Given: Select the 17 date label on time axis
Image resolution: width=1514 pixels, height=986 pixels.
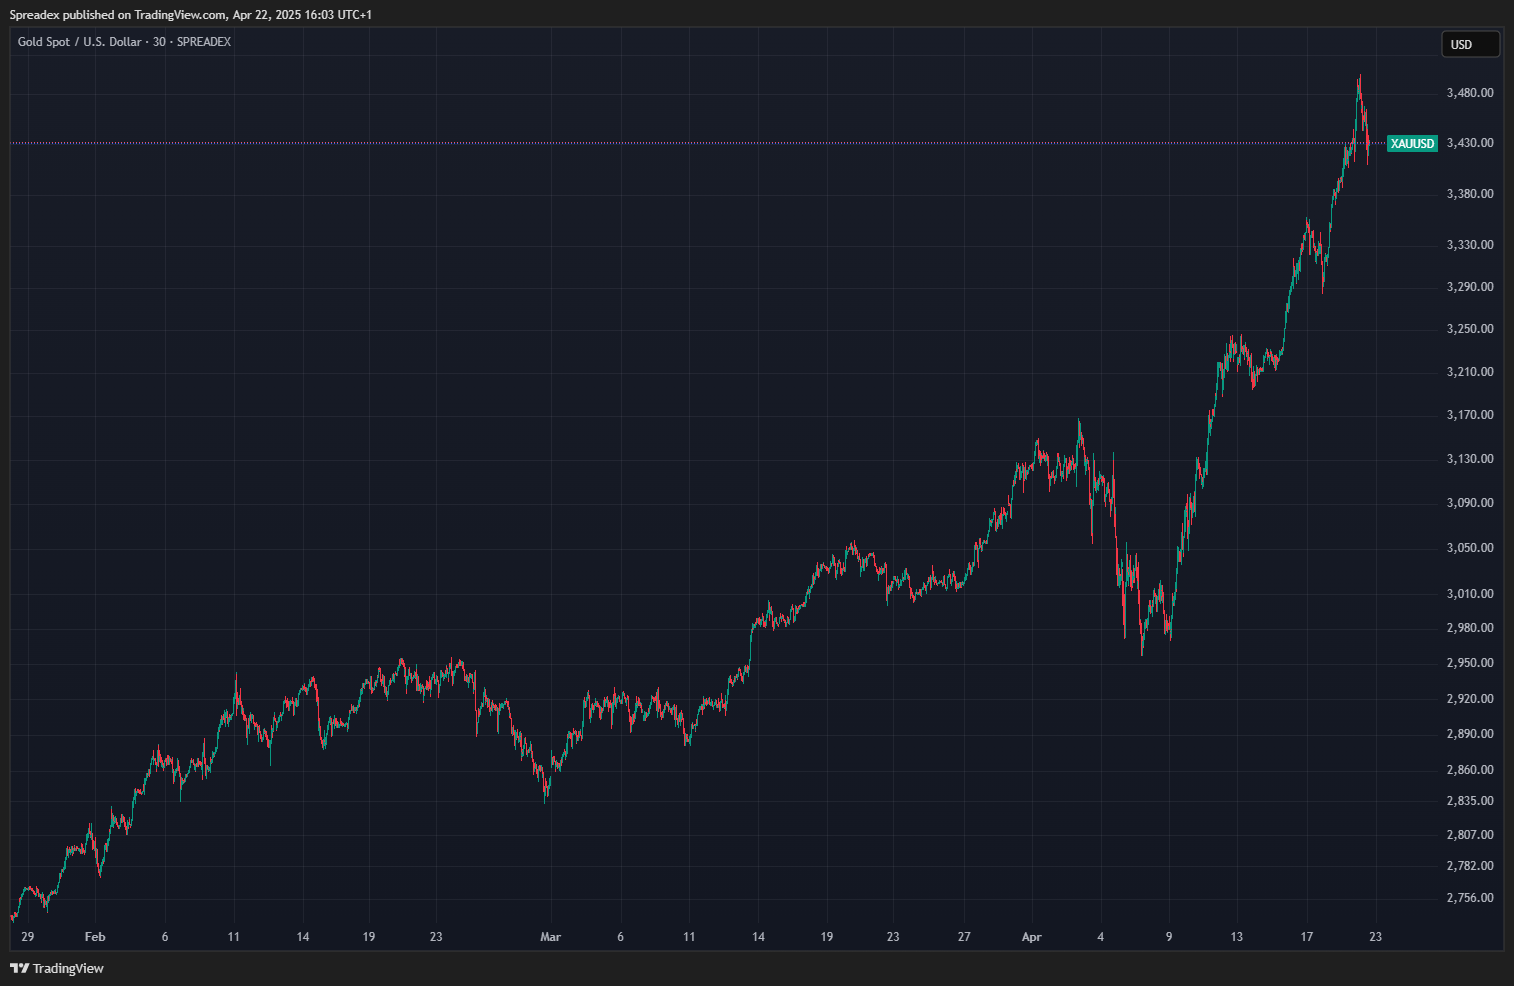Looking at the screenshot, I should click(x=1307, y=937).
